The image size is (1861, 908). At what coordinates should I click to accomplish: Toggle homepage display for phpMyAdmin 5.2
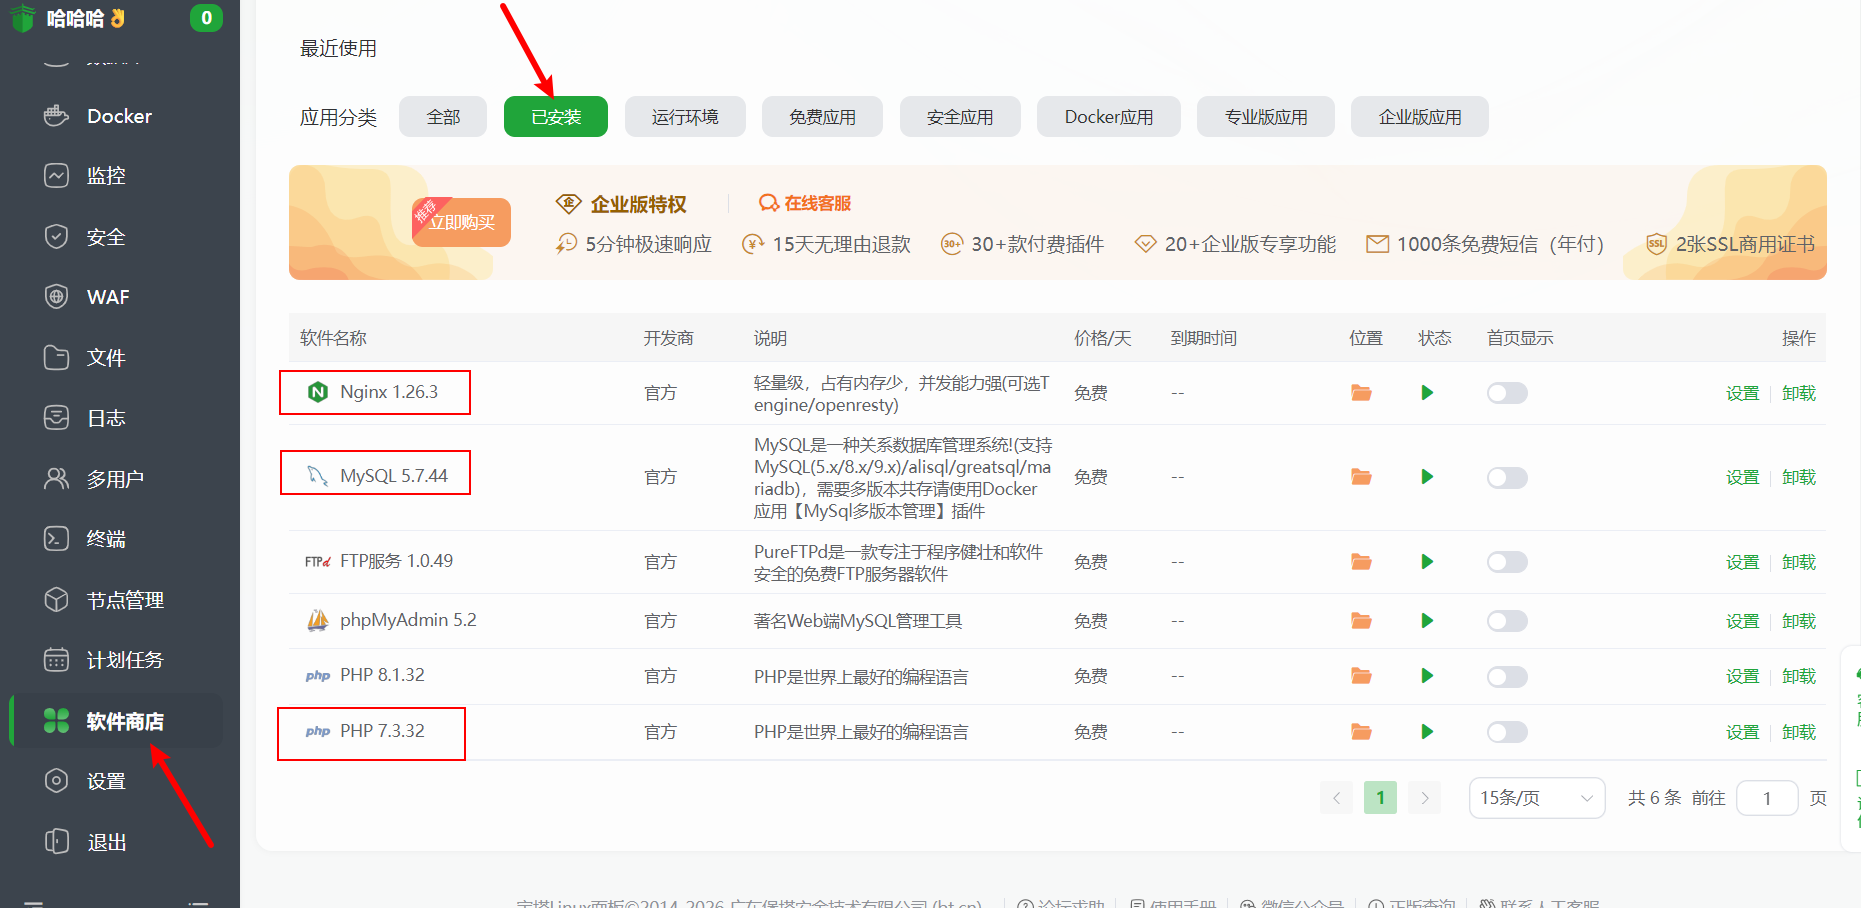tap(1507, 621)
